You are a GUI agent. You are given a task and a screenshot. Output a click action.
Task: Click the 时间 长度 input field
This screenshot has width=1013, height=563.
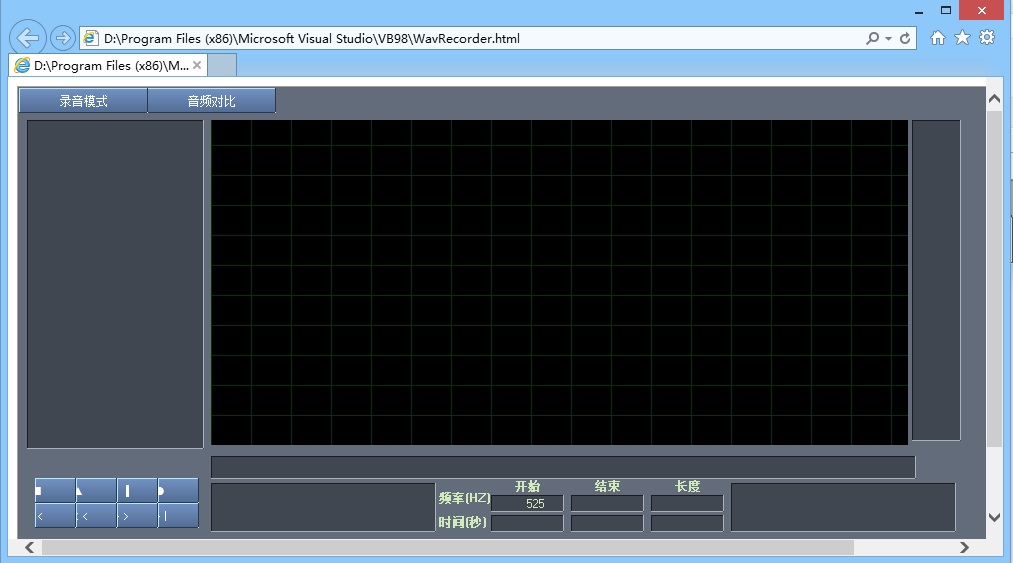click(x=687, y=523)
